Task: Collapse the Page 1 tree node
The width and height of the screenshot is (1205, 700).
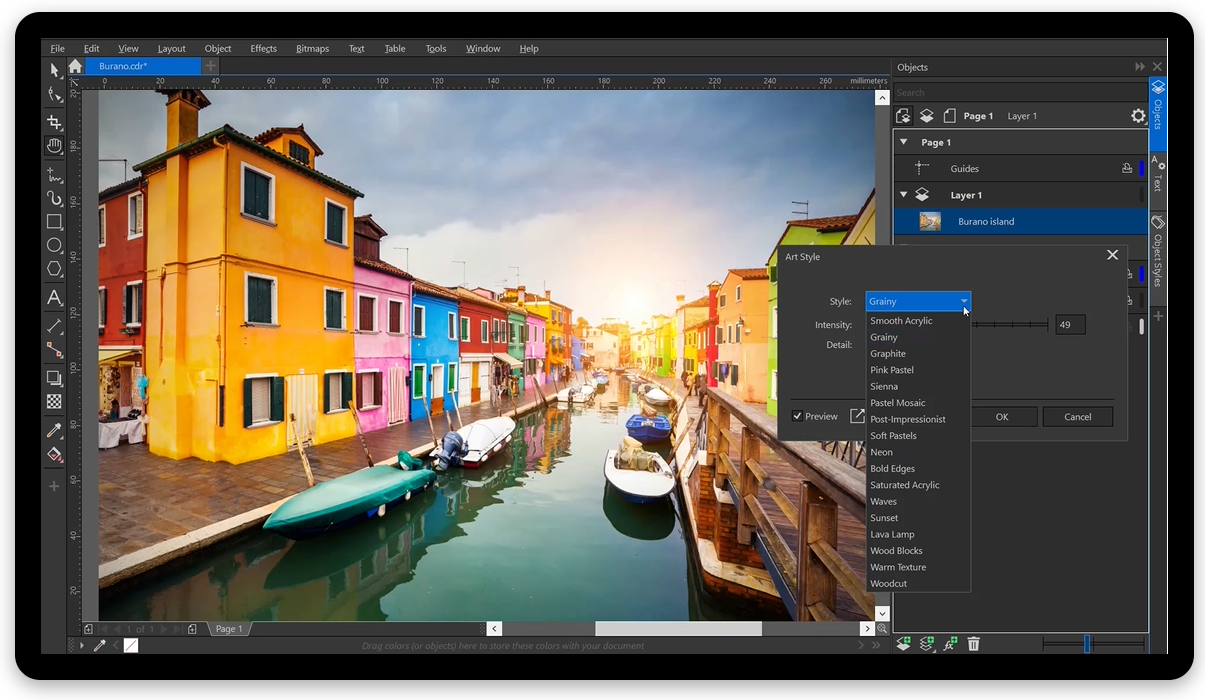Action: [x=904, y=143]
